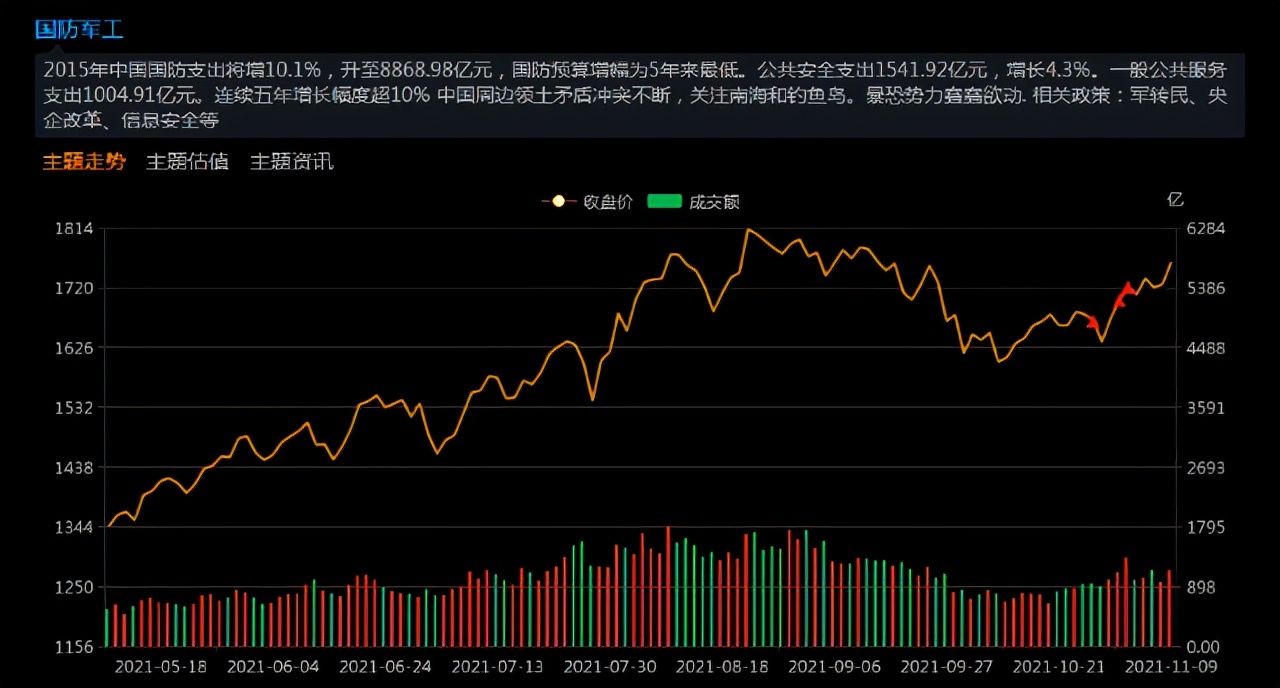Select the 主题走势 view

click(84, 161)
